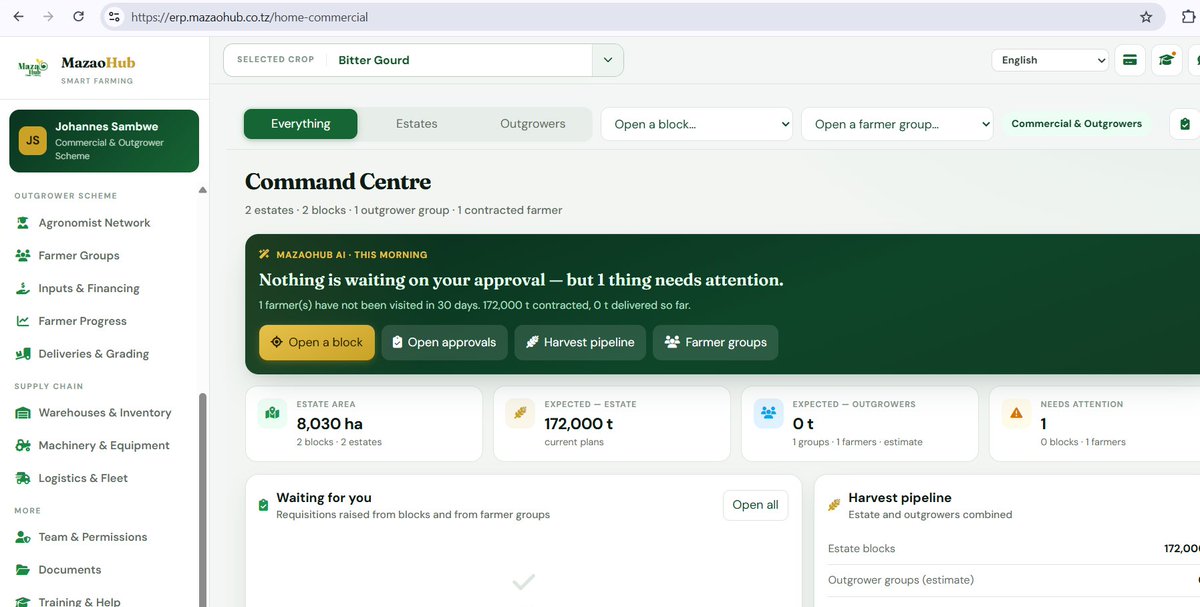This screenshot has width=1200, height=607.
Task: Expand the Selected Crop dropdown arrow
Action: [x=607, y=60]
